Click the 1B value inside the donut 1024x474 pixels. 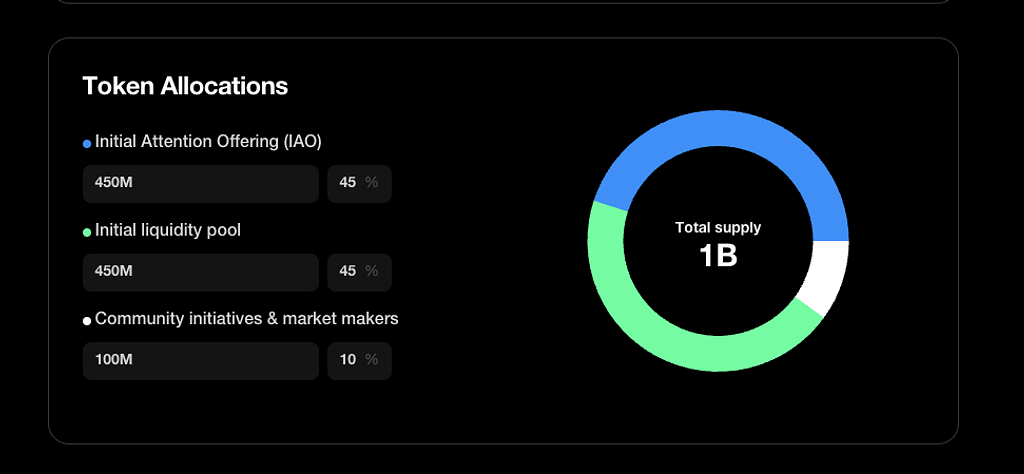[x=718, y=256]
